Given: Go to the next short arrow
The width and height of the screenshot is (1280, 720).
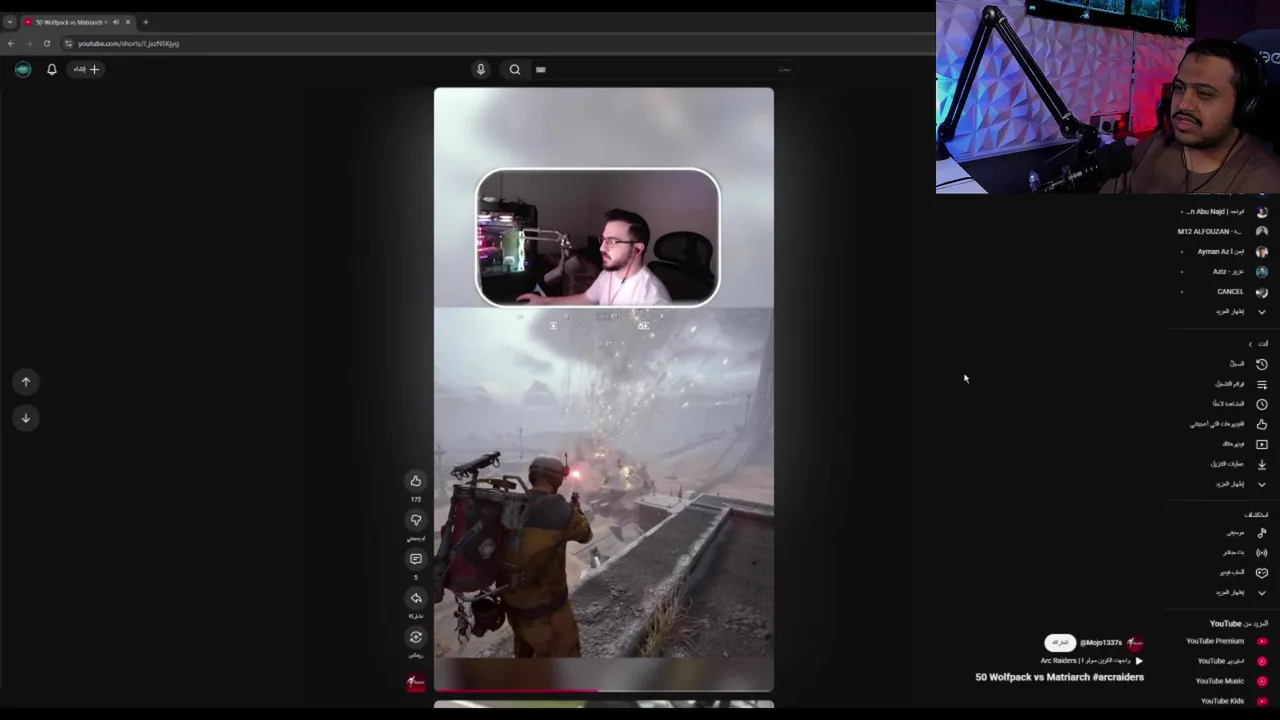Looking at the screenshot, I should 26,418.
